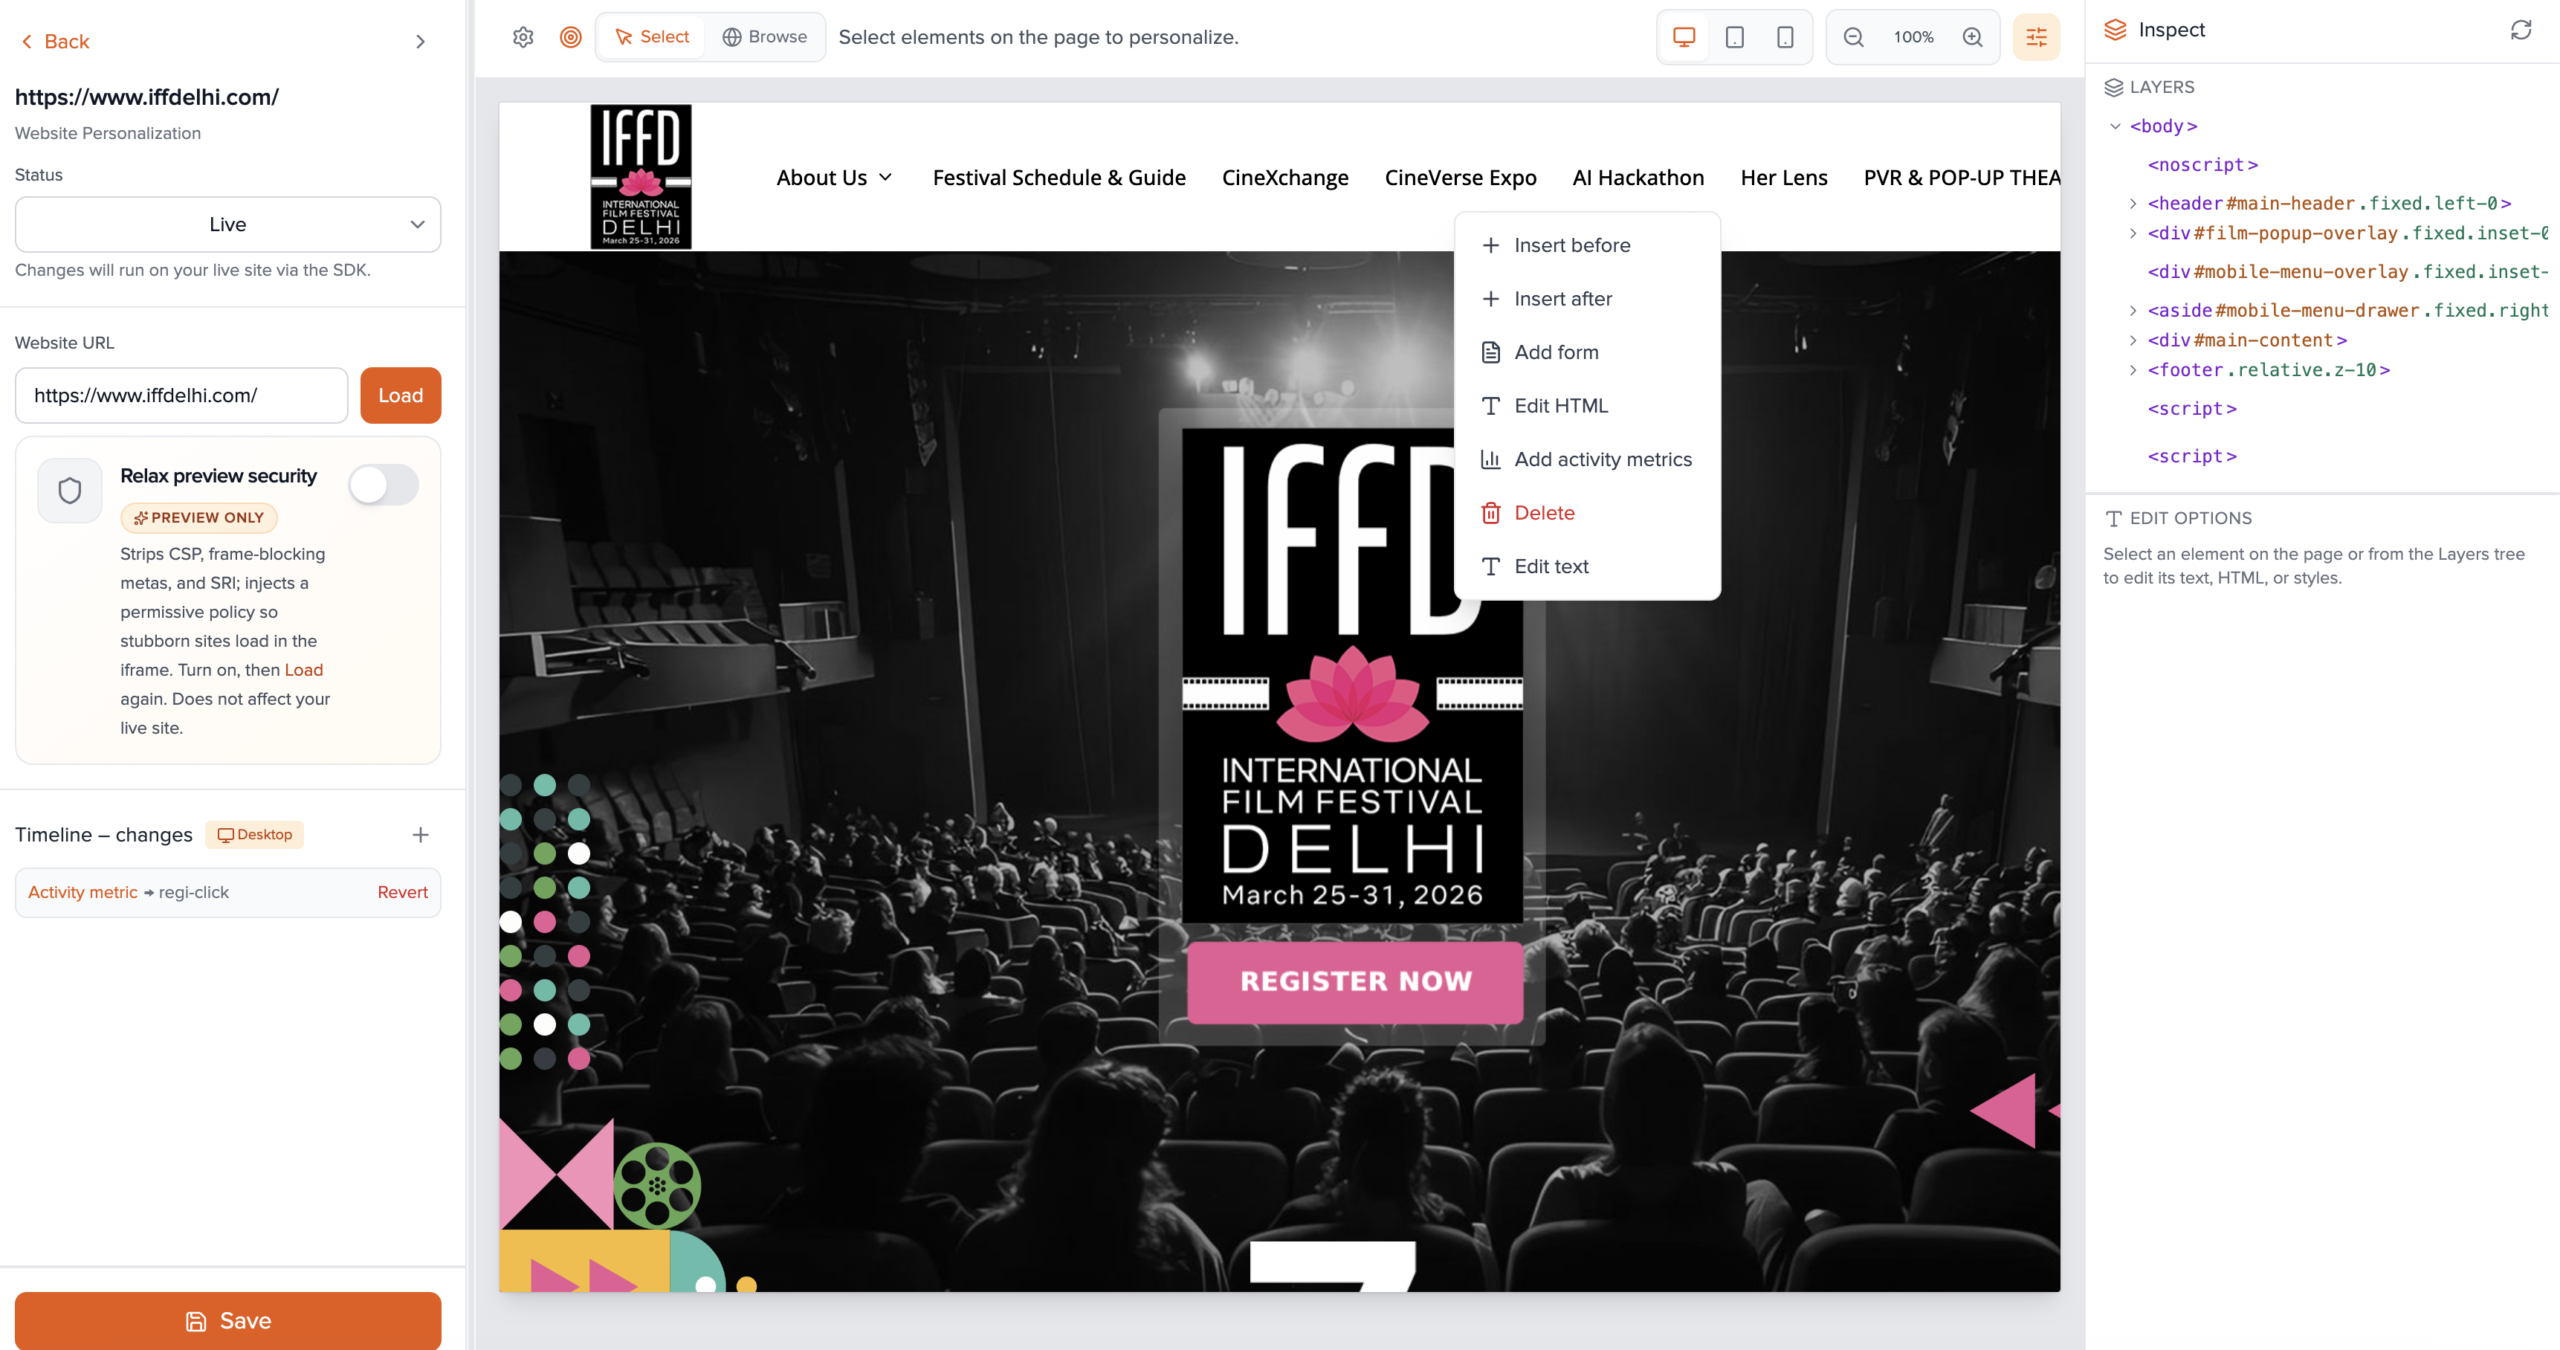This screenshot has height=1350, width=2560.
Task: Switch to tablet device preview
Action: [1734, 37]
